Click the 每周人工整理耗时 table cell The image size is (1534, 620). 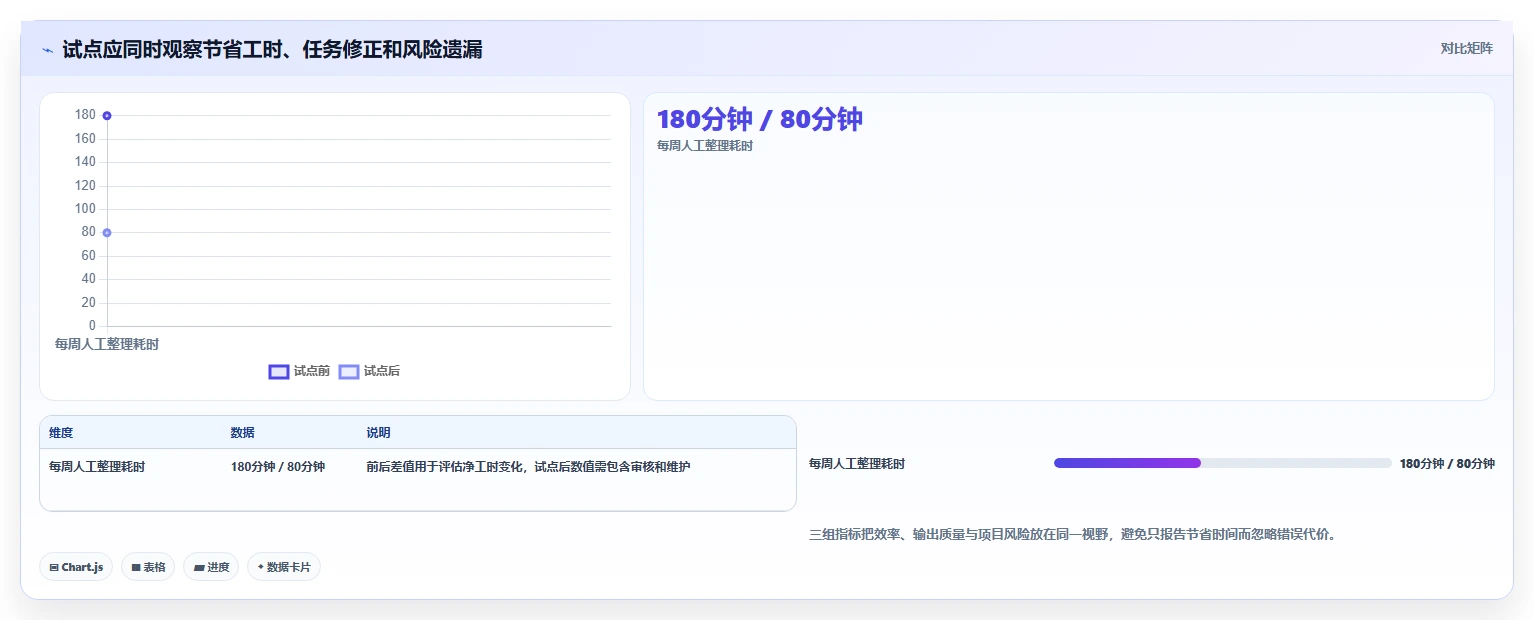(97, 467)
